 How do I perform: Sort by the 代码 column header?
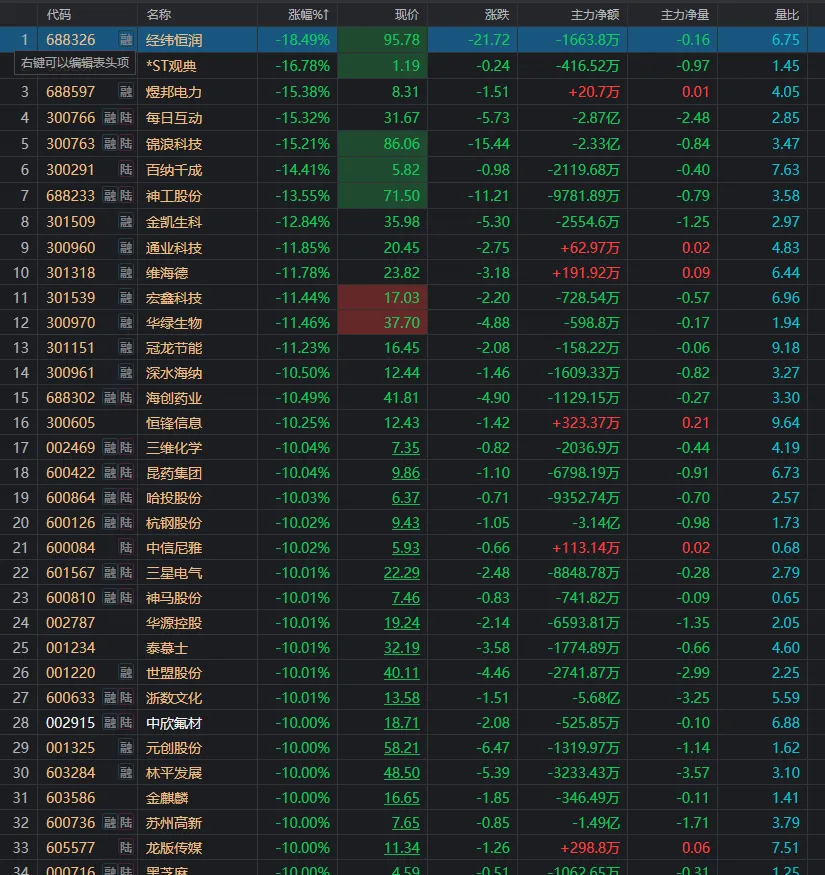[x=59, y=15]
